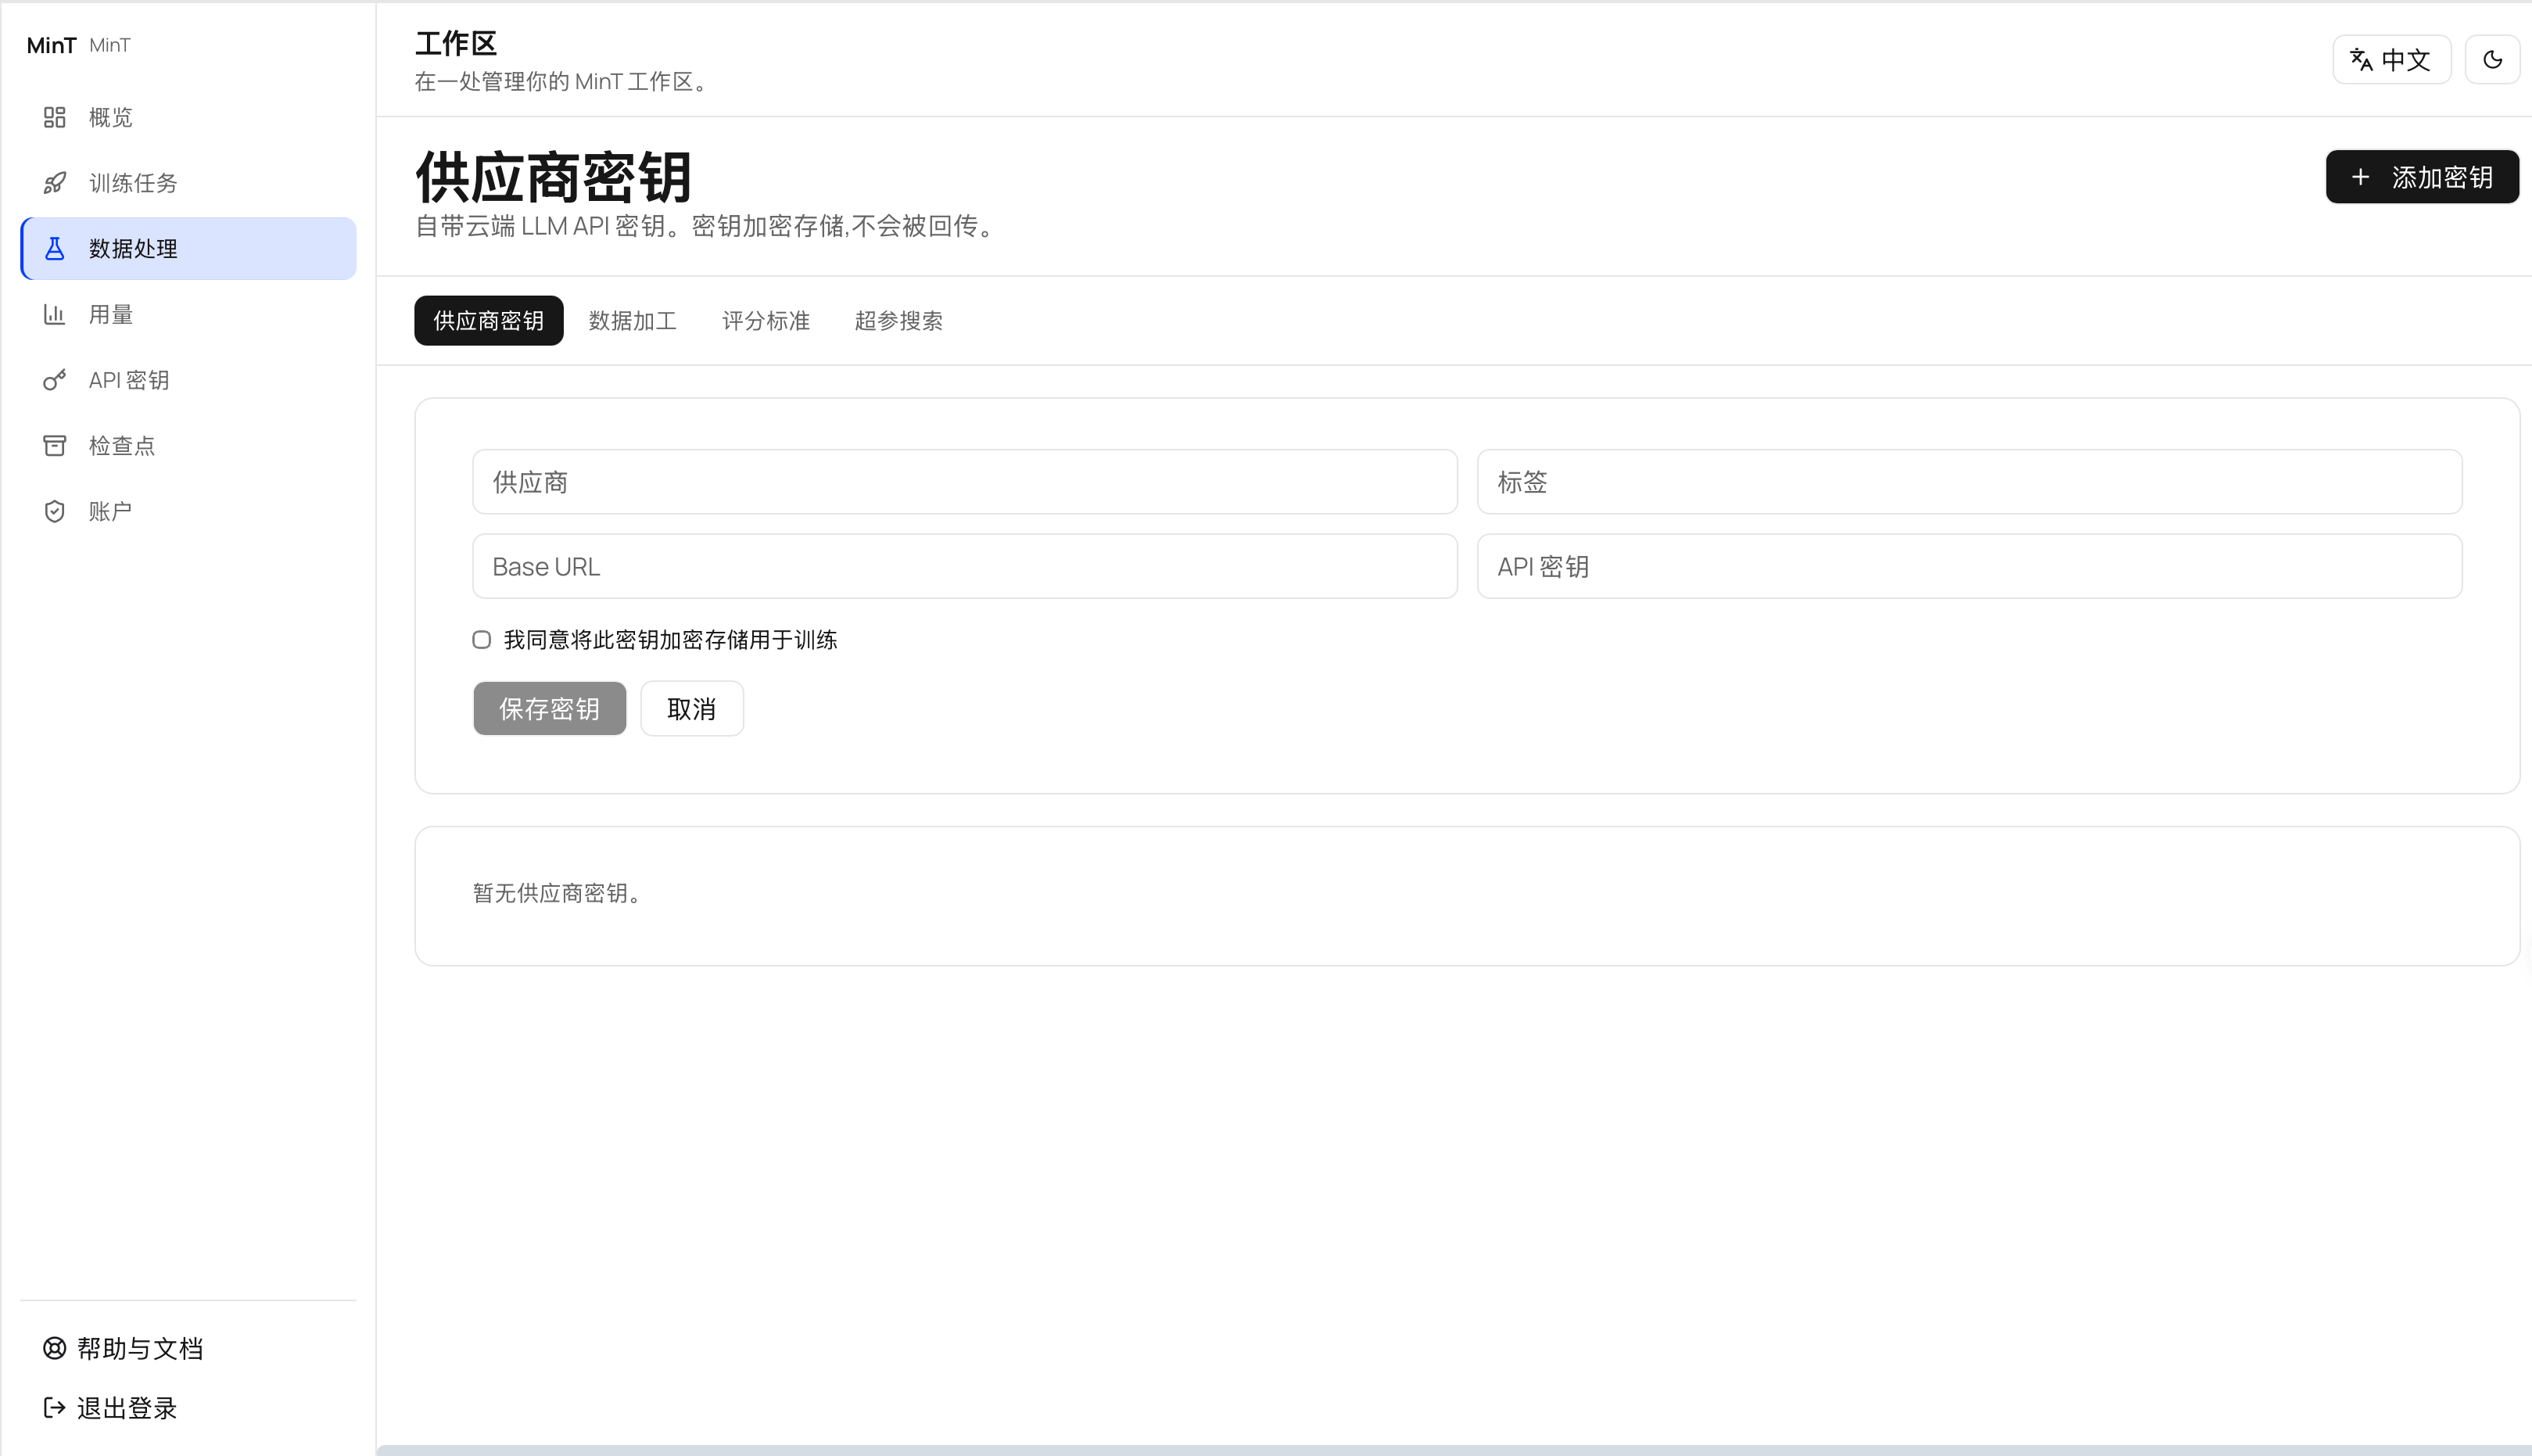Open 用量 in the sidebar

188,314
